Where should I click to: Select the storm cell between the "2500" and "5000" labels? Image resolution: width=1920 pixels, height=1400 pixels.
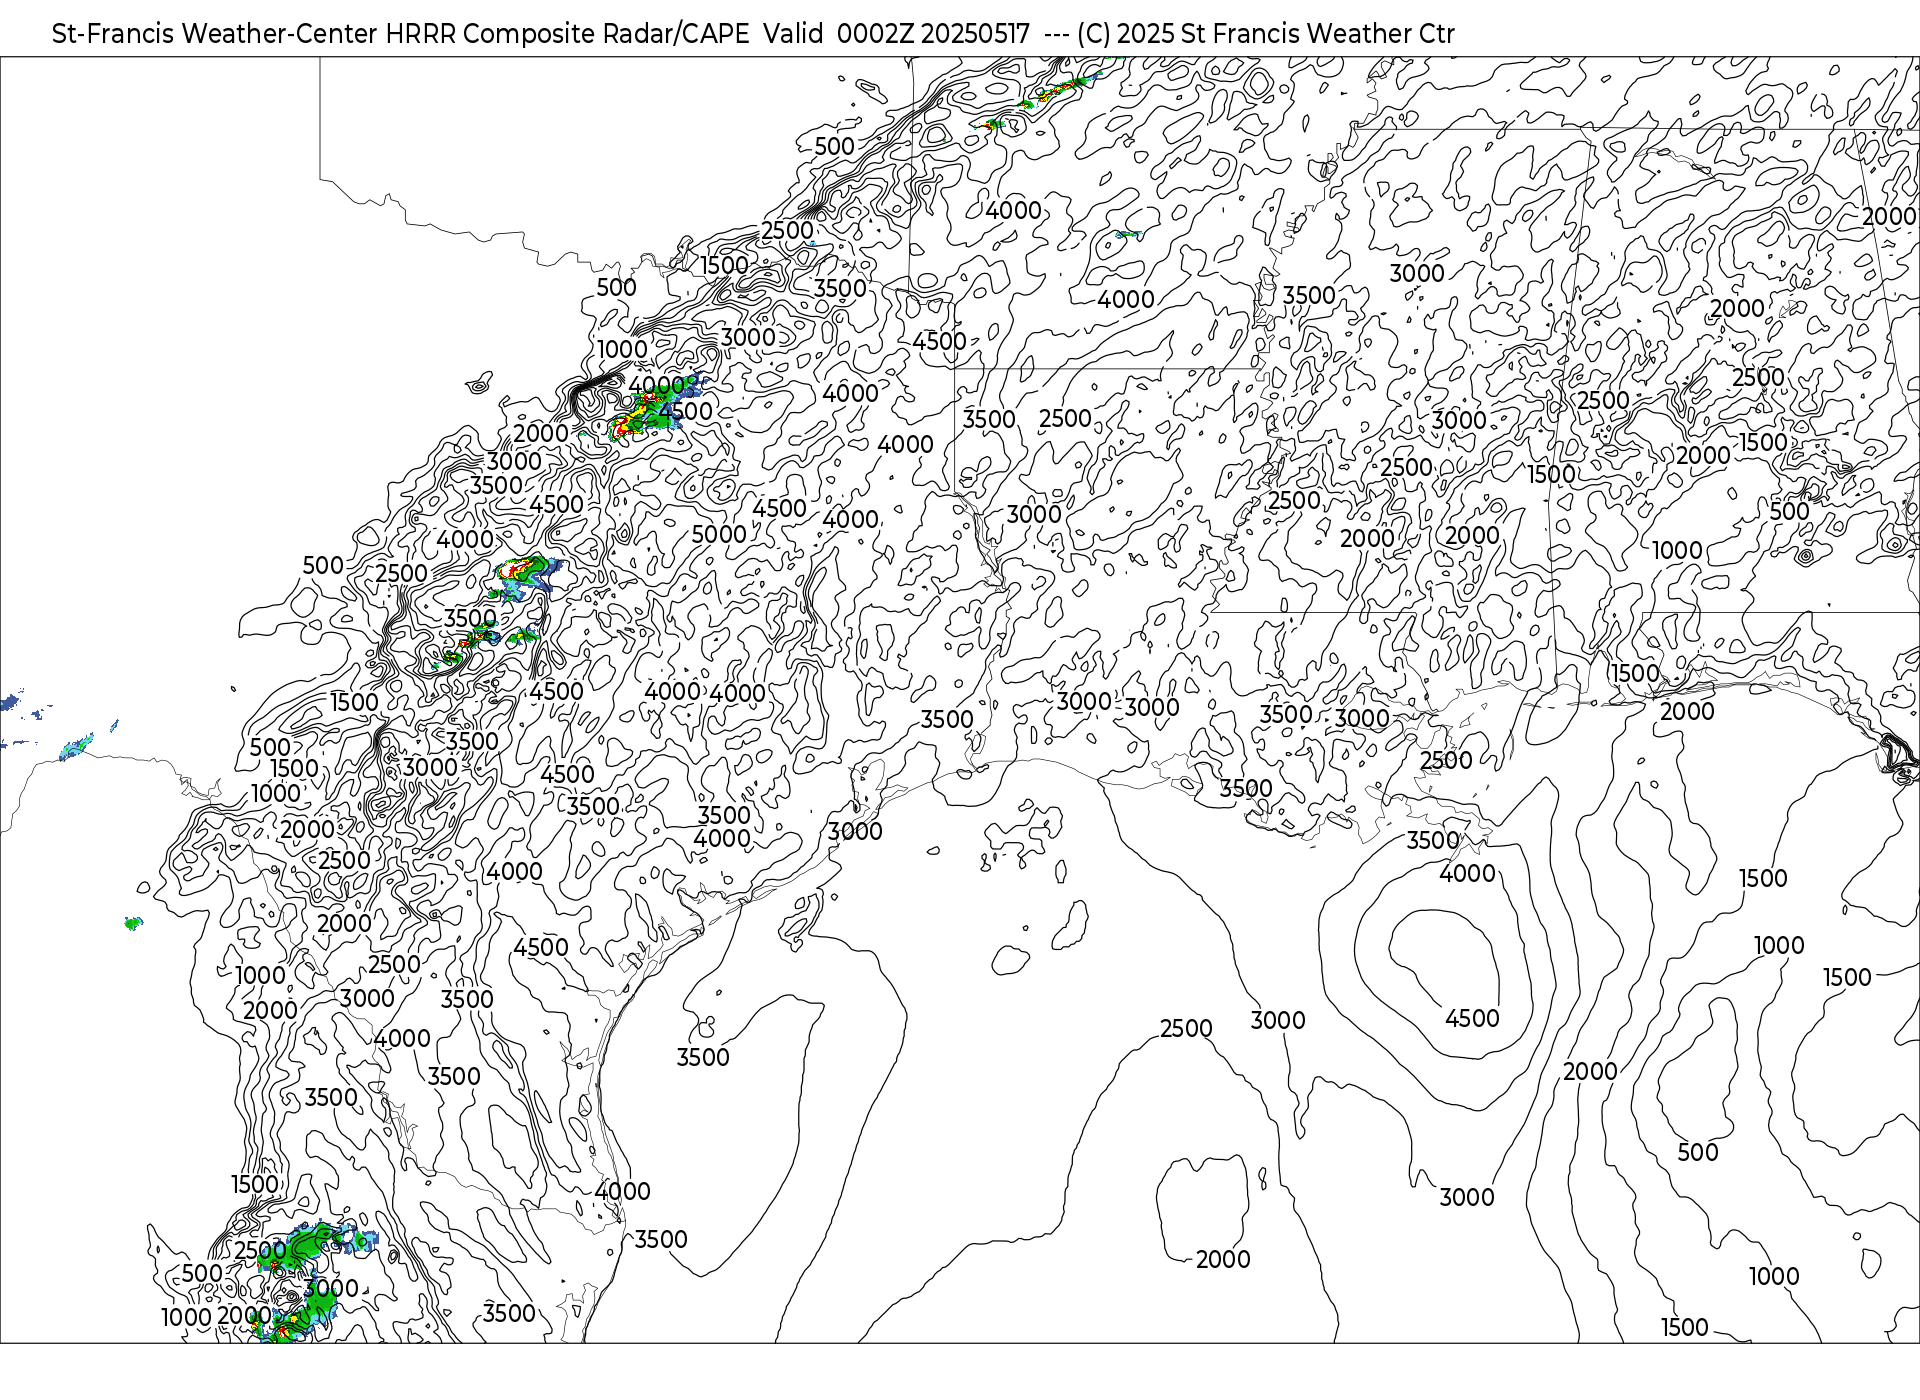(x=526, y=577)
